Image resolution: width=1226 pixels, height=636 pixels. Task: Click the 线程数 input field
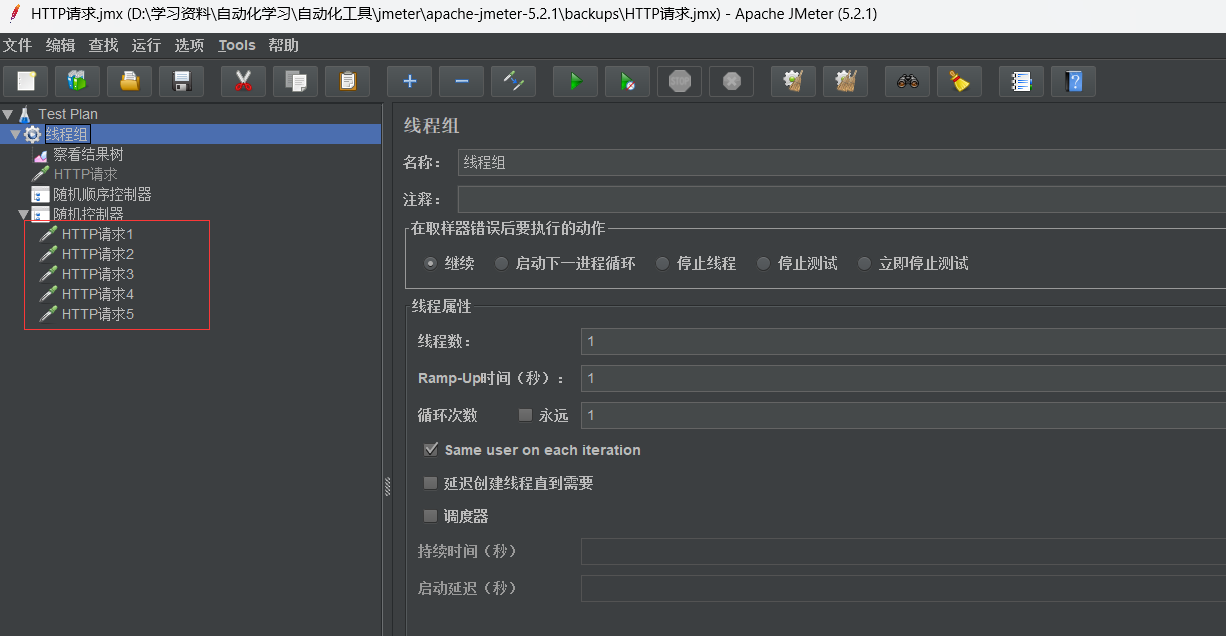point(903,341)
